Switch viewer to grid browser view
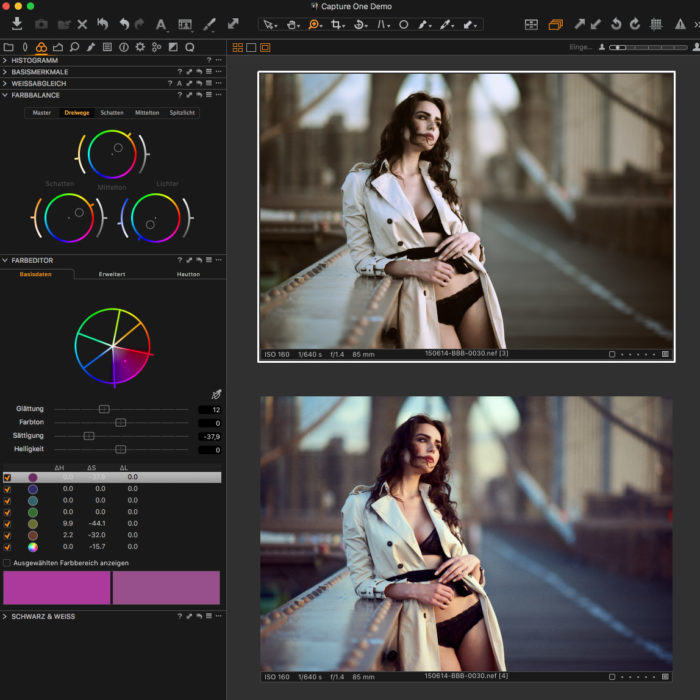The image size is (700, 700). pyautogui.click(x=238, y=47)
